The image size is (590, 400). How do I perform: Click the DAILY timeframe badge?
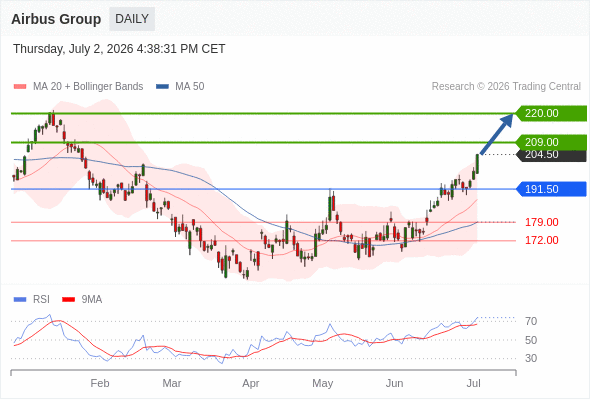tap(132, 19)
